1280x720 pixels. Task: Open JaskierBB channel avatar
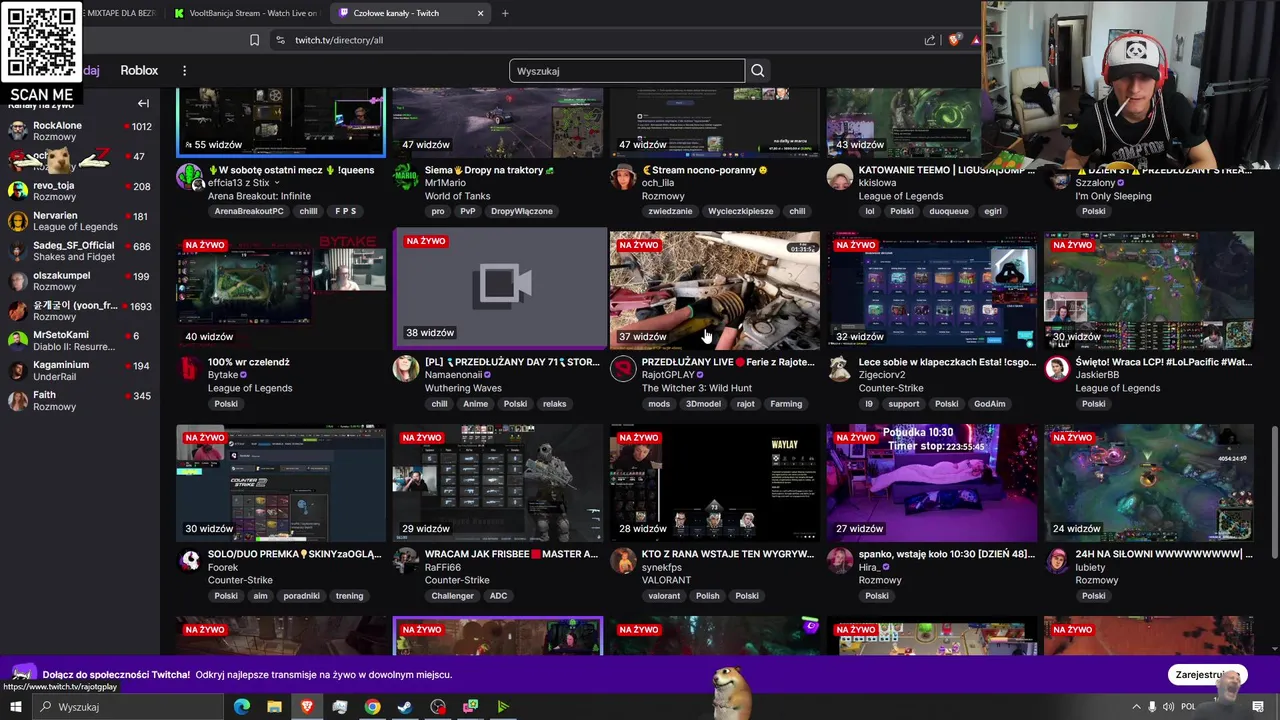coord(1057,369)
